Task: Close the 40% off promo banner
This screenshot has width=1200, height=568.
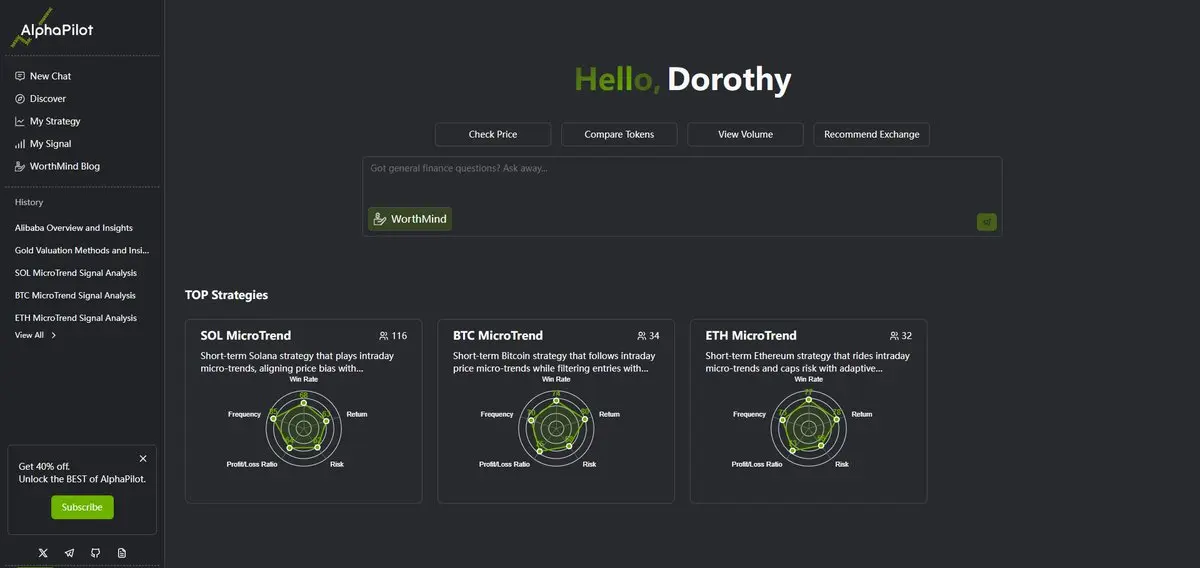Action: coord(143,458)
